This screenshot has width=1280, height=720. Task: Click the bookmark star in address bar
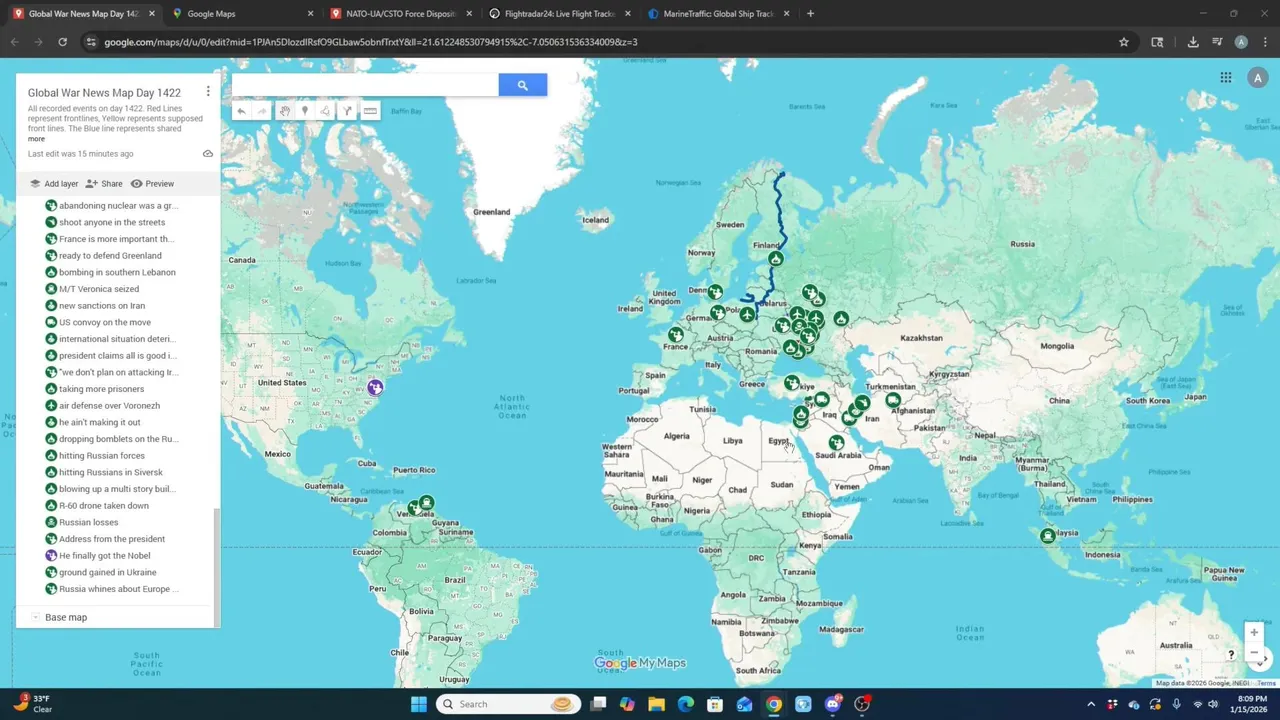[x=1124, y=42]
